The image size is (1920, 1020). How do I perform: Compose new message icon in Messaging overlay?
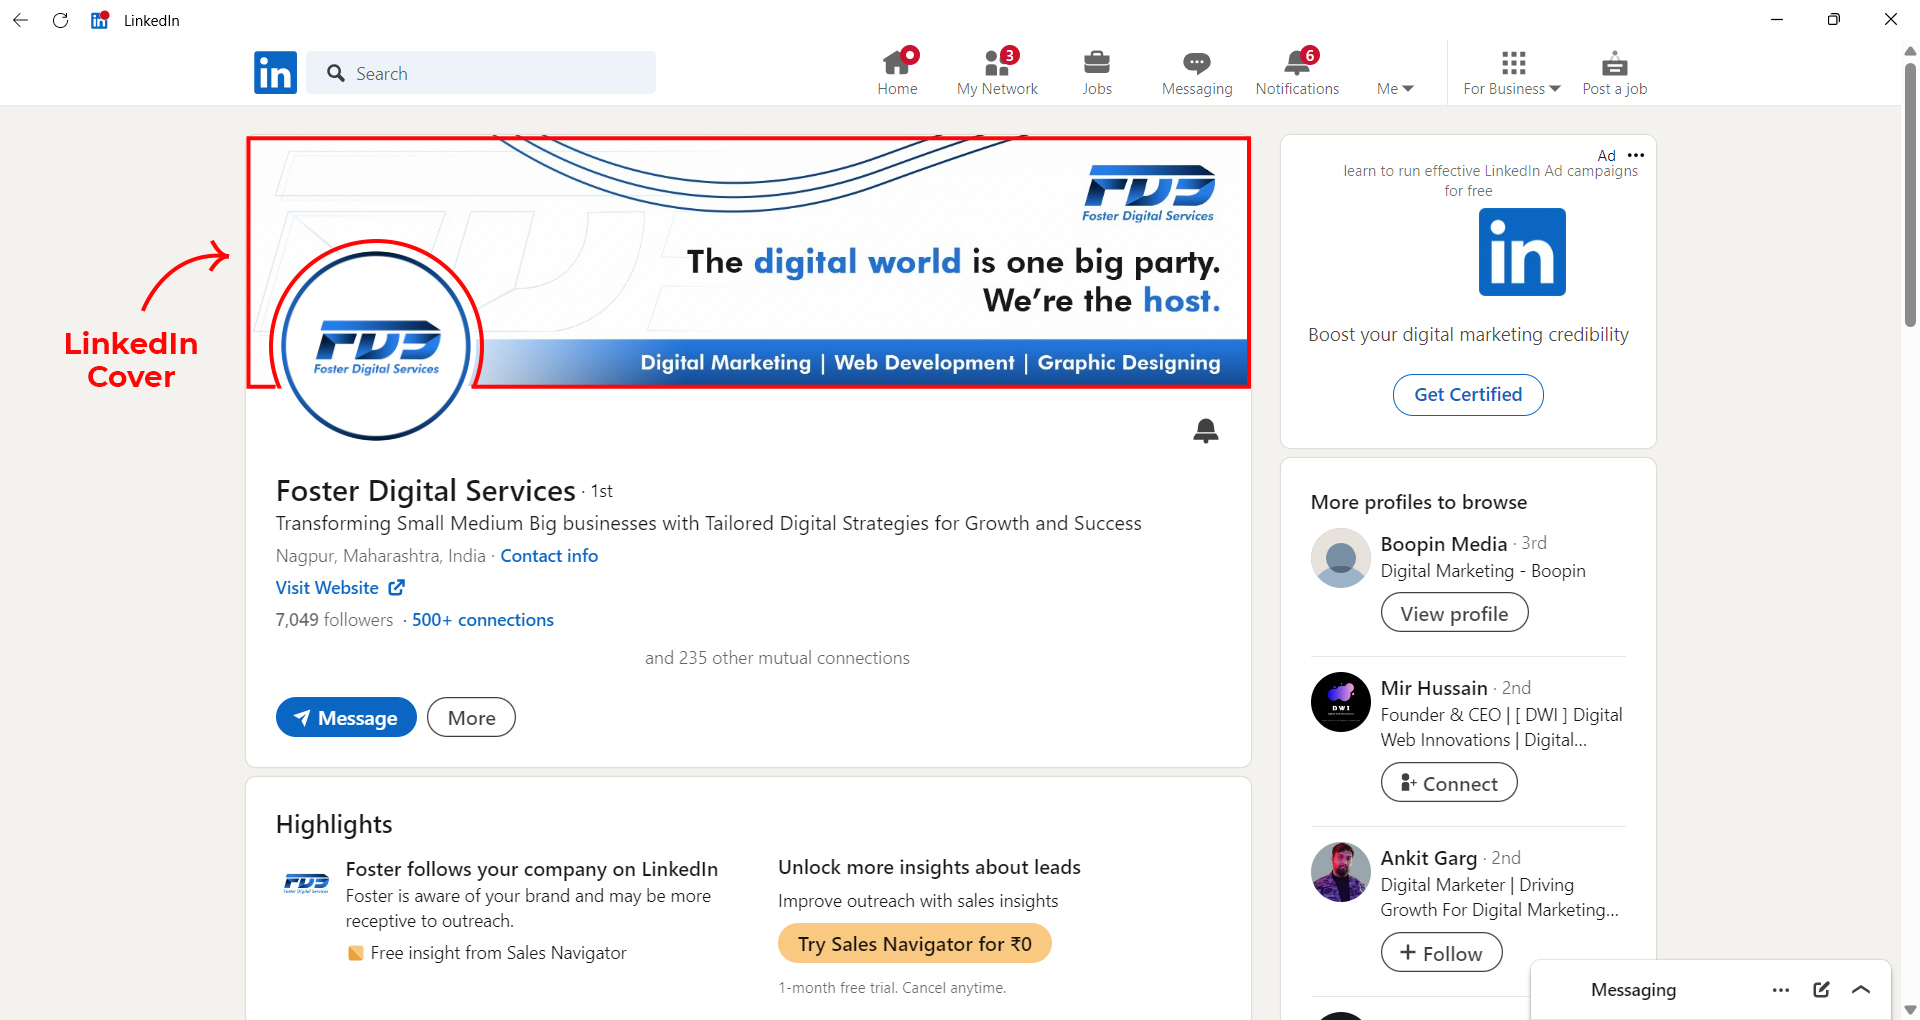click(x=1822, y=989)
